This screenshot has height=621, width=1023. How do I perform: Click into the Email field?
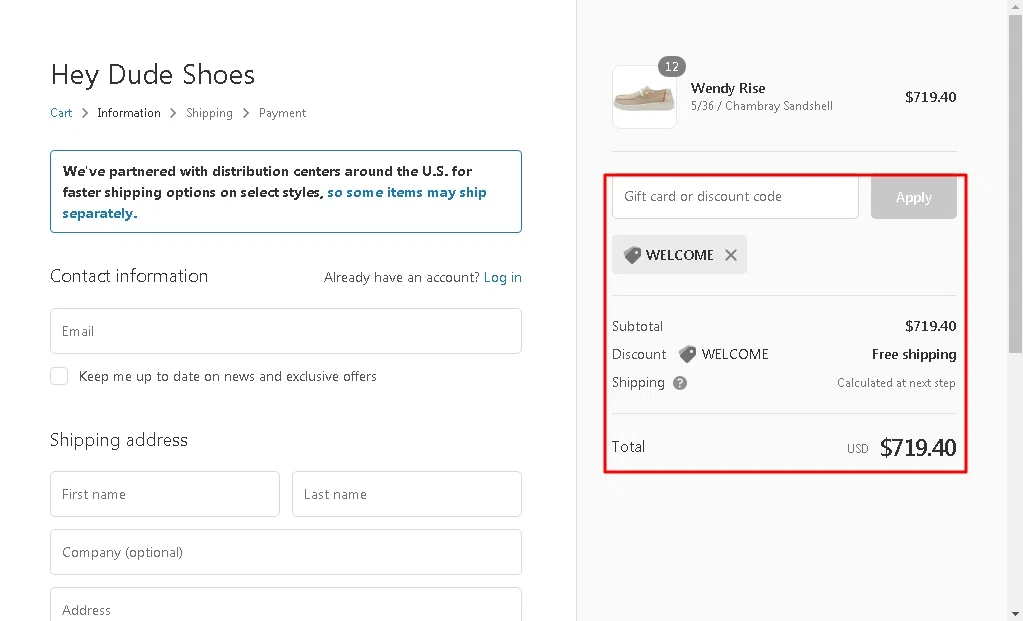[x=286, y=331]
